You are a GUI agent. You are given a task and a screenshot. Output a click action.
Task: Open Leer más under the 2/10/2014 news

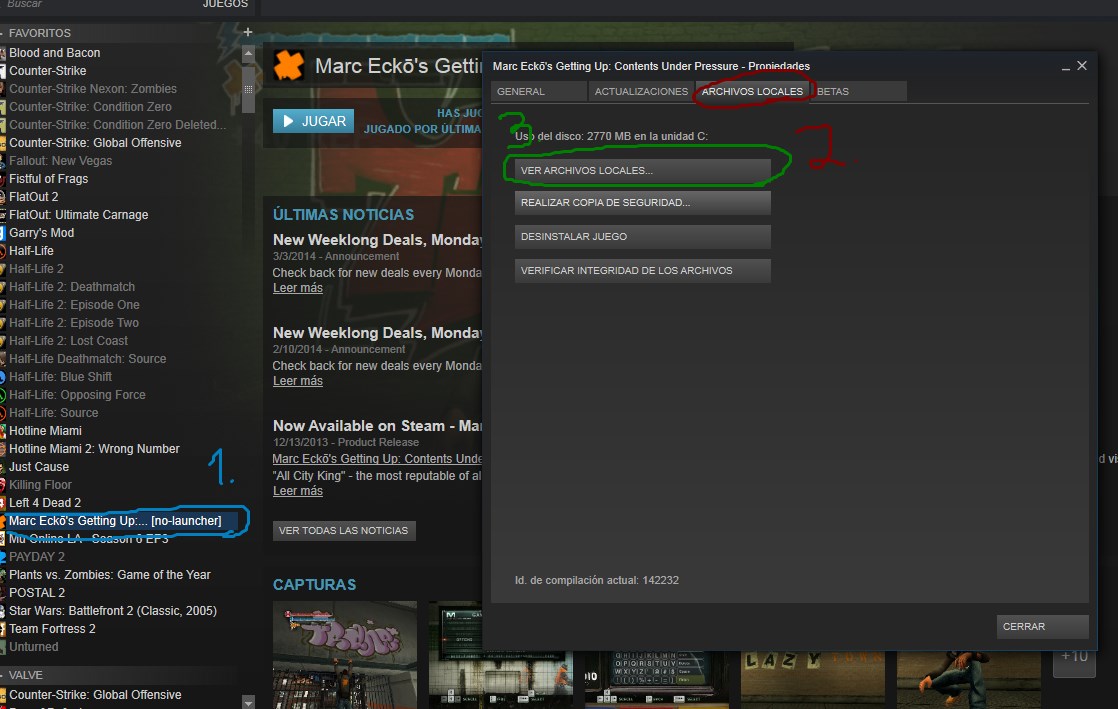tap(297, 381)
